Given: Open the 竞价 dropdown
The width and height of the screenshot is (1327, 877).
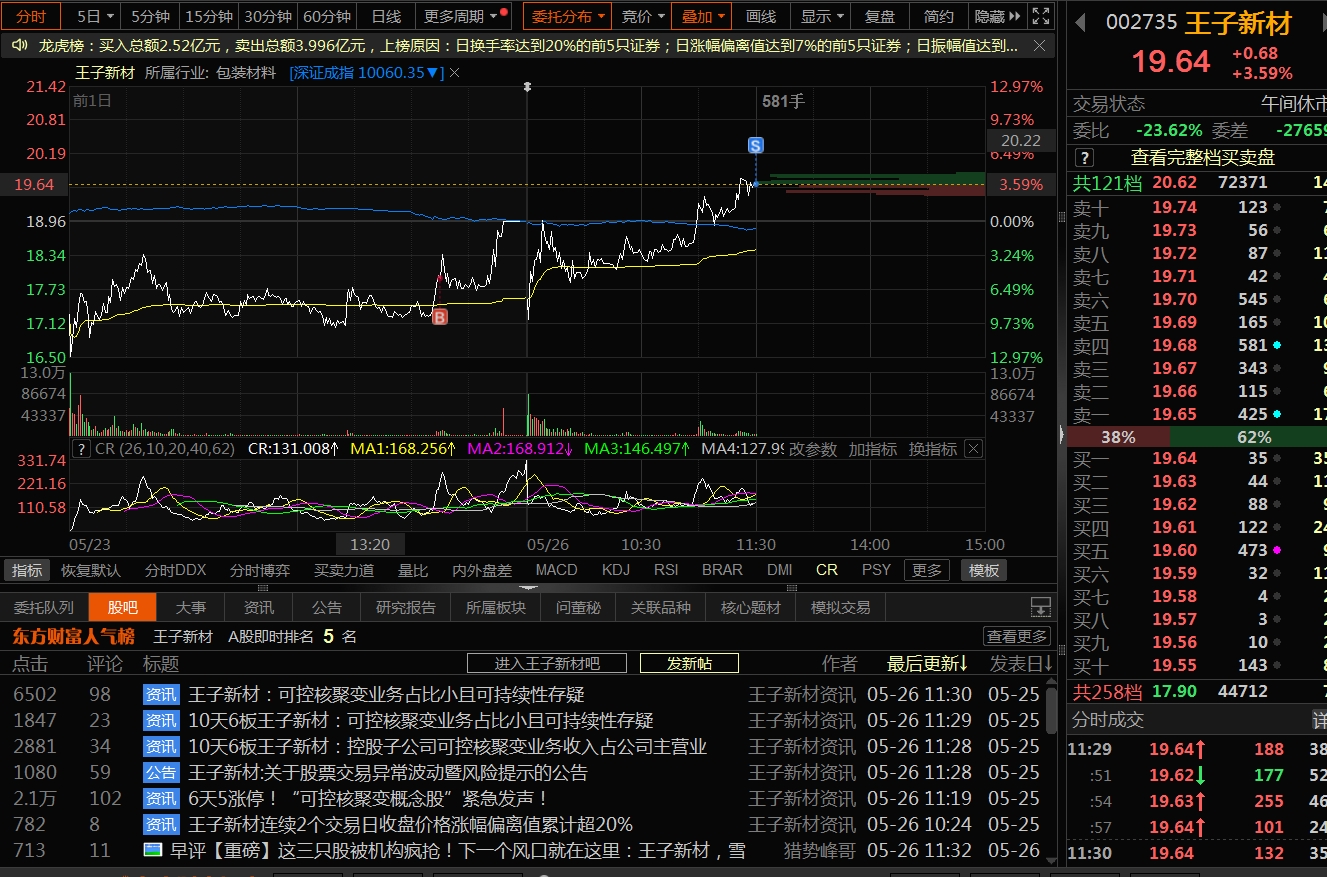Looking at the screenshot, I should (643, 16).
